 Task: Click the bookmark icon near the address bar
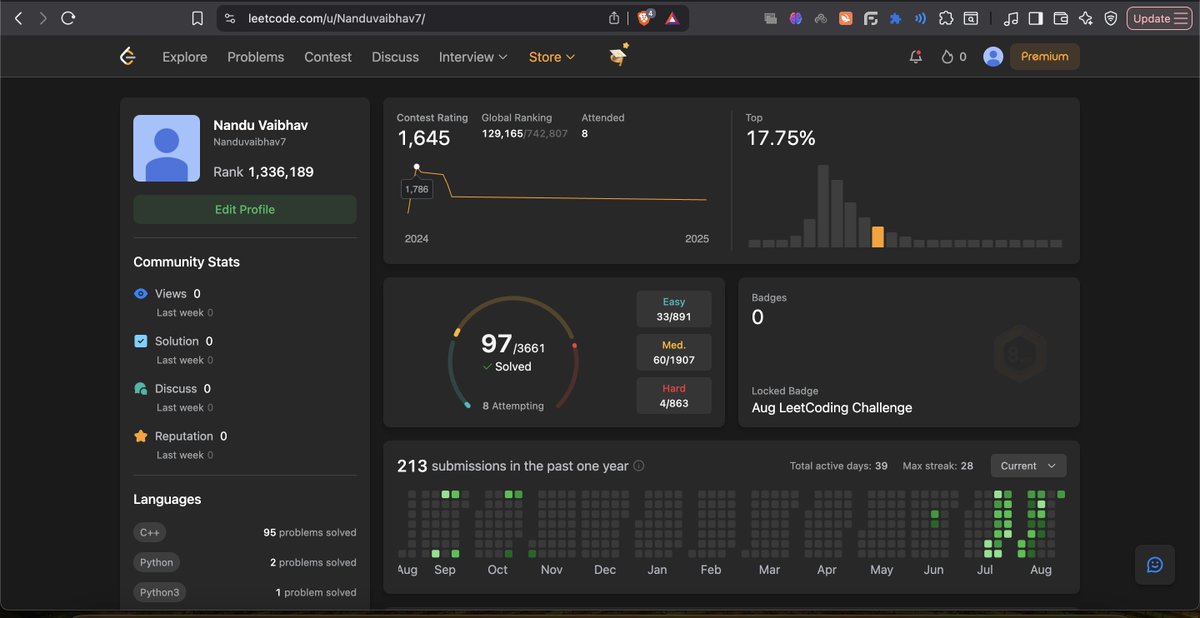pos(197,17)
